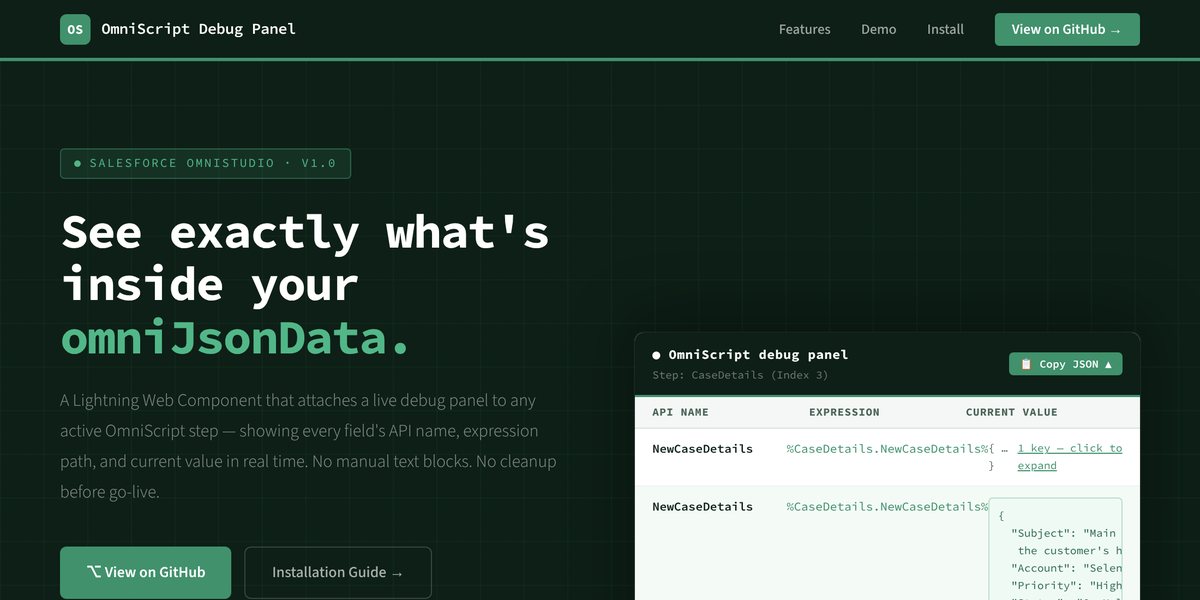The width and height of the screenshot is (1200, 600).
Task: Expand the "1 key — click to expand" link
Action: [1070, 457]
